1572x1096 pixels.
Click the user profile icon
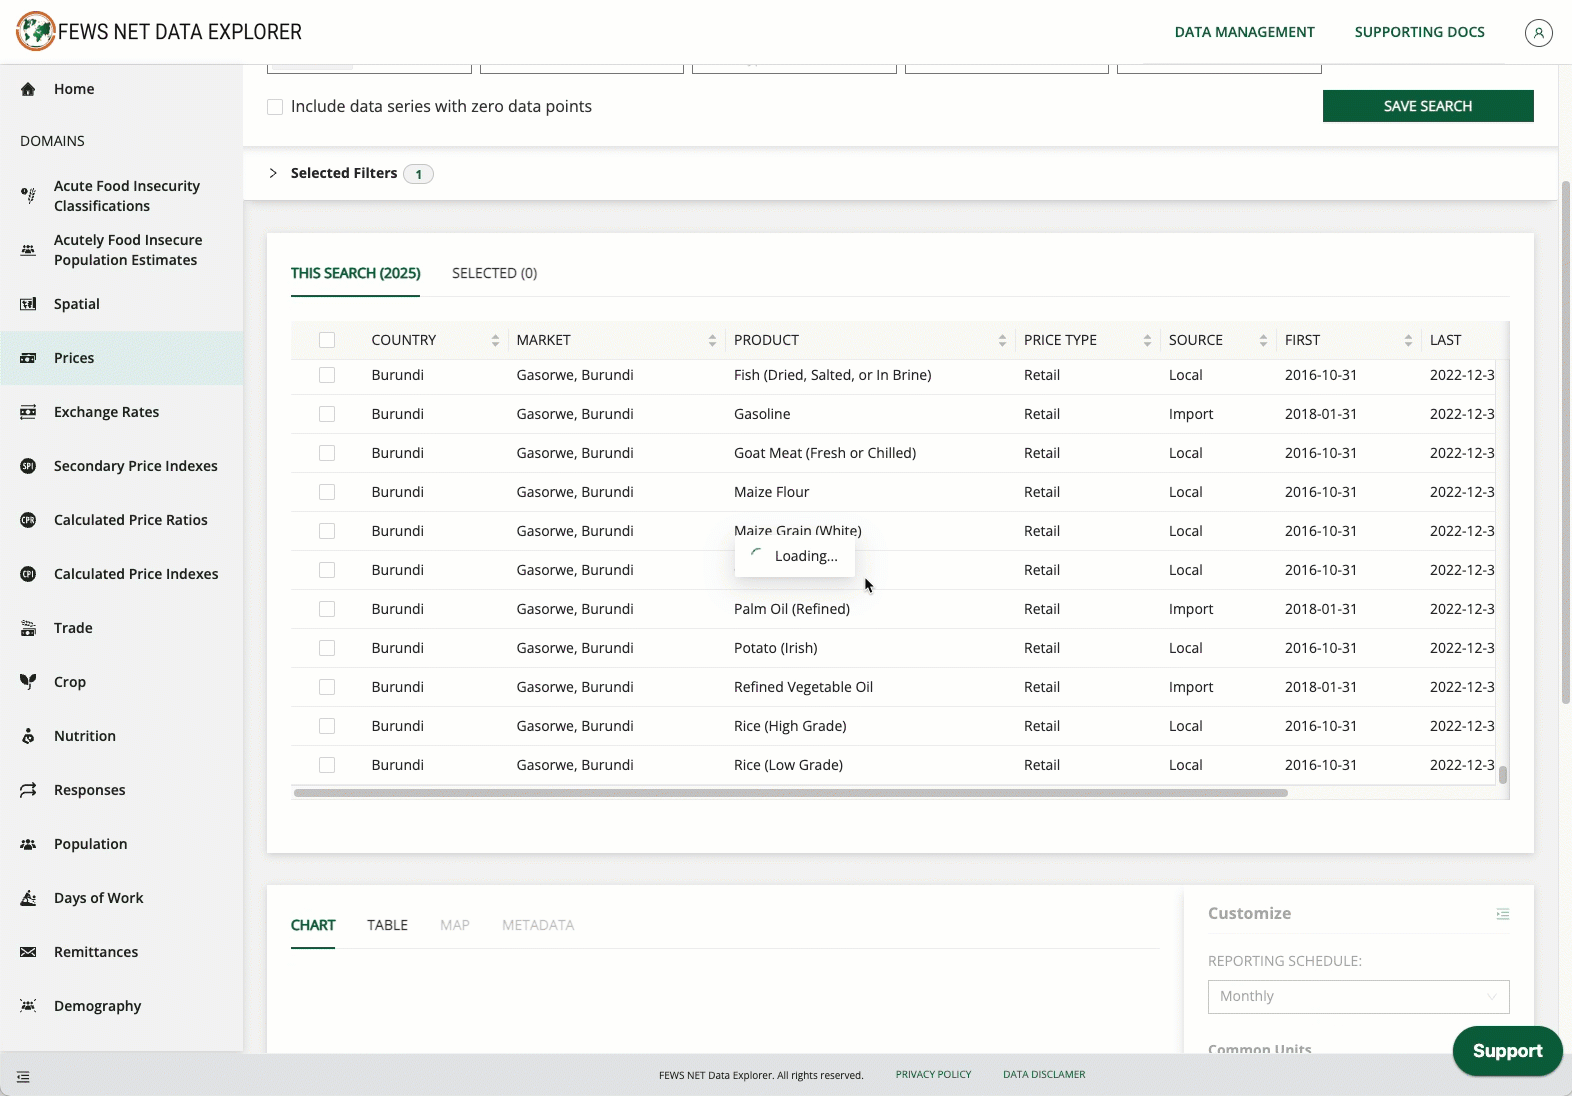1538,32
